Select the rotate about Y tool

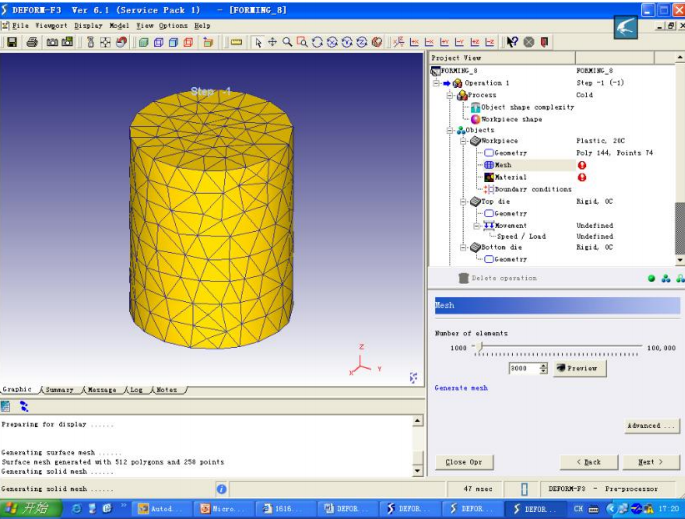pyautogui.click(x=347, y=42)
